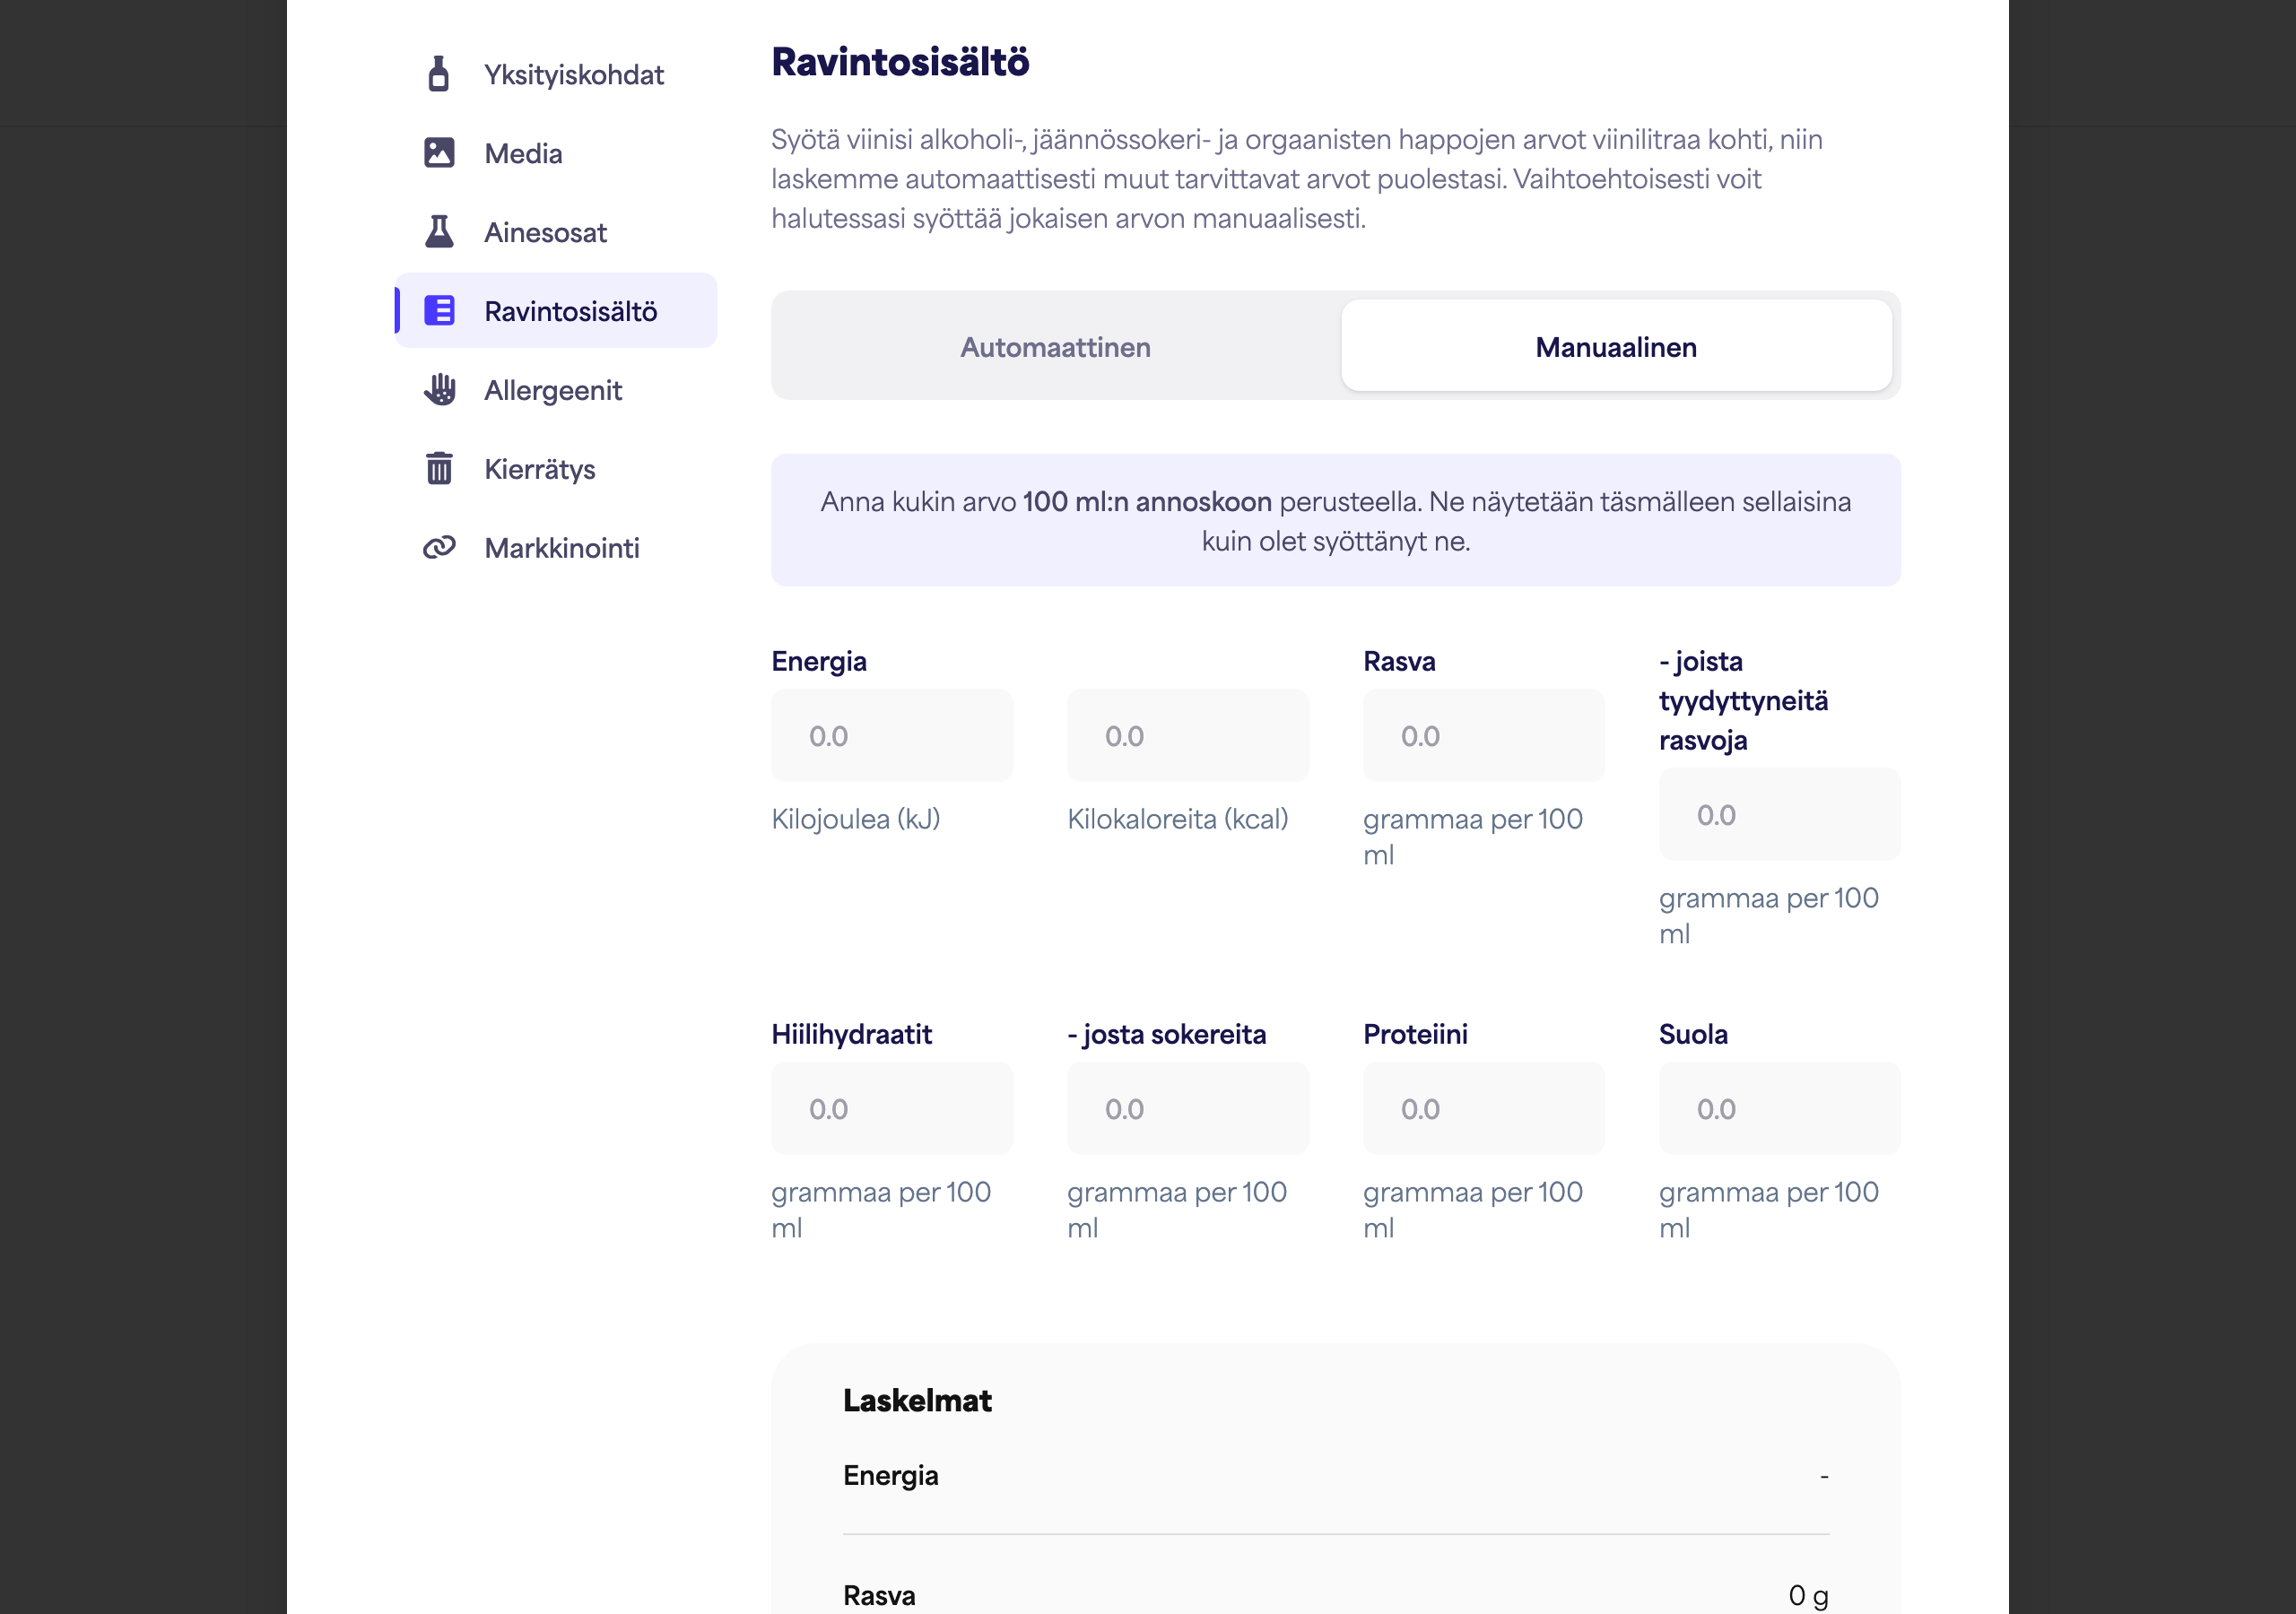Select the josta sokereita input field
Image resolution: width=2296 pixels, height=1614 pixels.
[1188, 1109]
